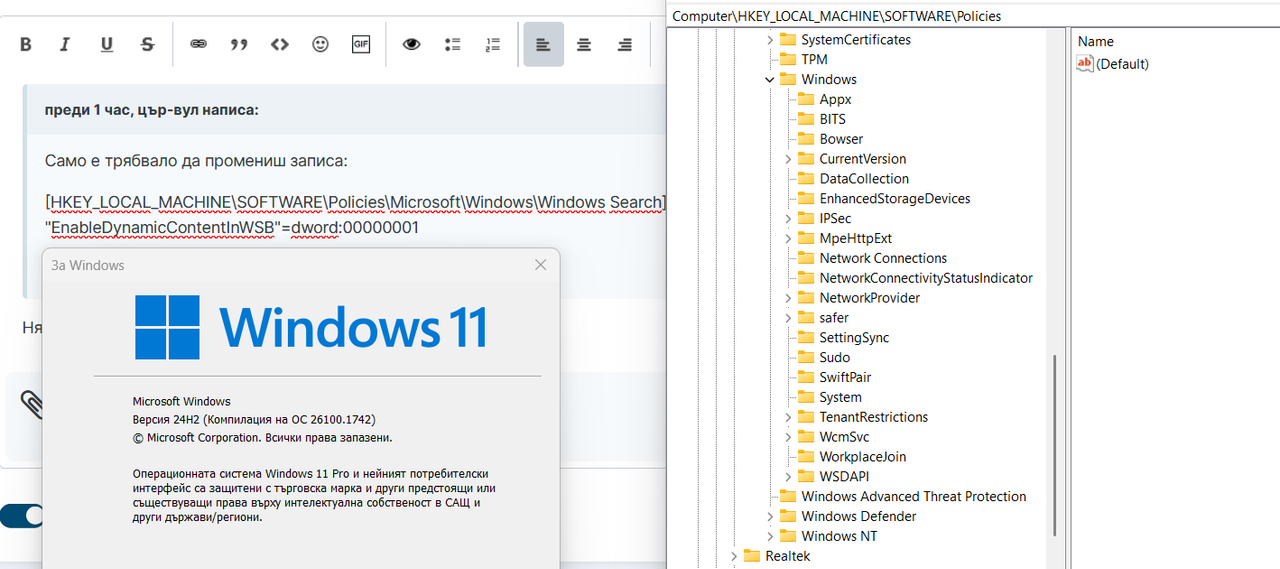1280x569 pixels.
Task: Switch the toggle below the editor
Action: (22, 516)
